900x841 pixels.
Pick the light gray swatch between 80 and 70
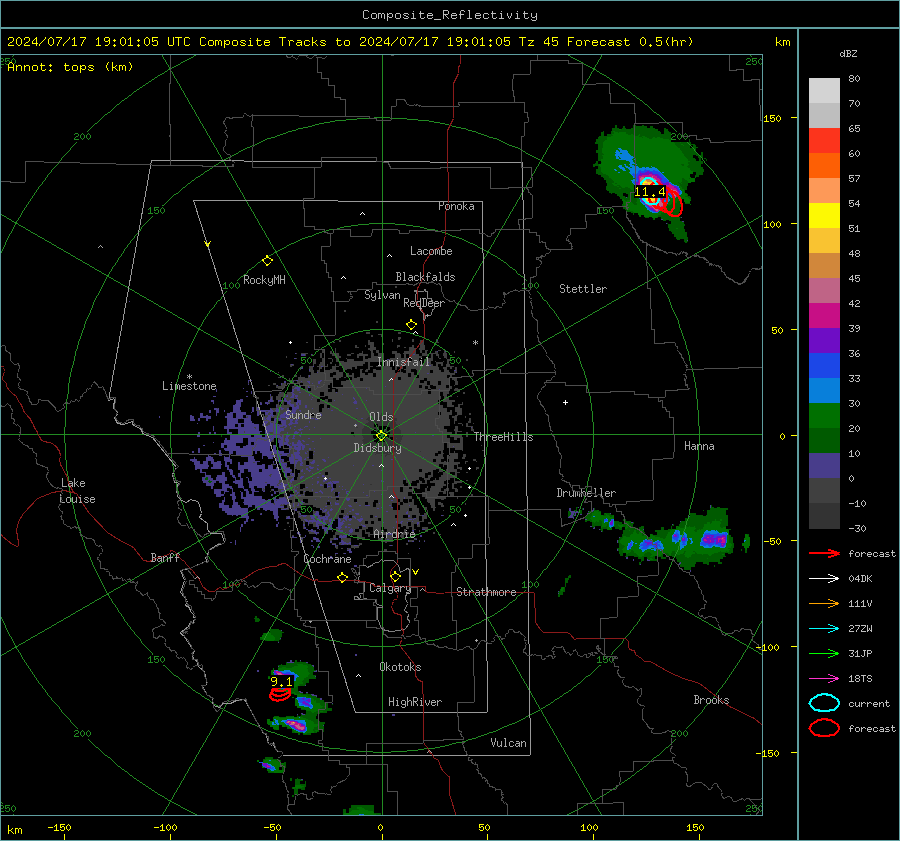point(824,91)
